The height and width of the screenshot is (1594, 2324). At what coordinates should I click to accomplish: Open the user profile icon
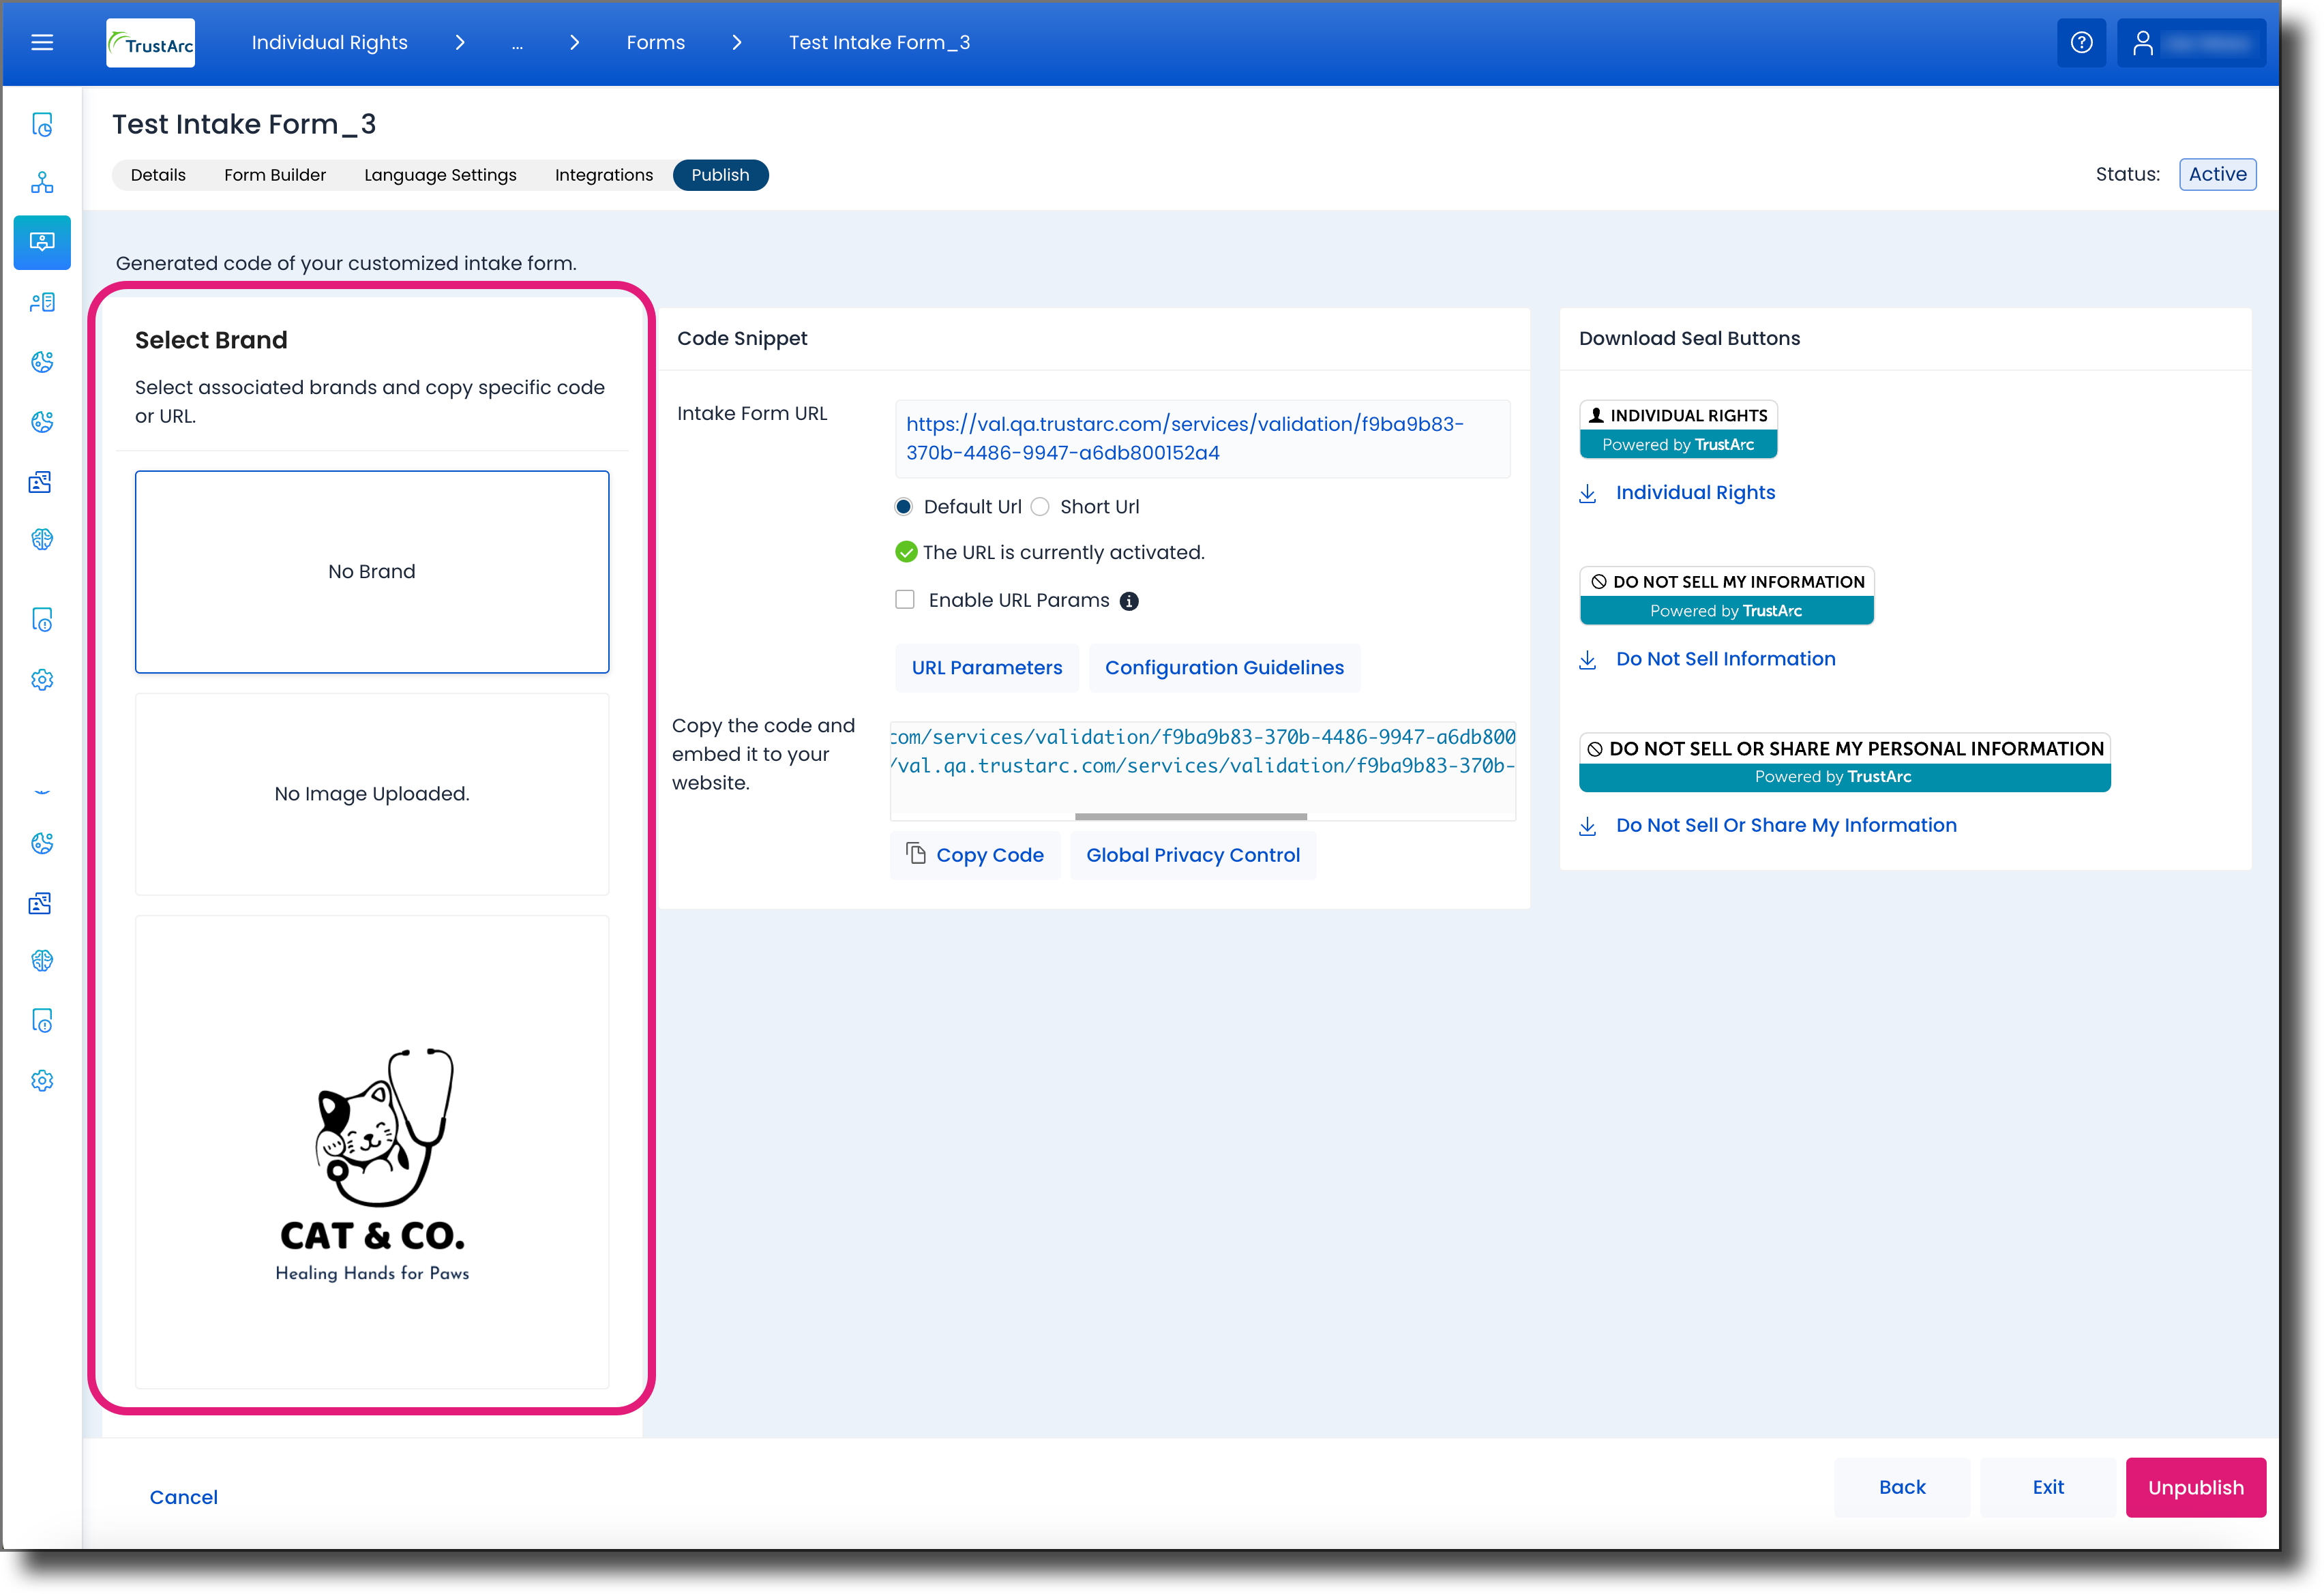[2142, 43]
